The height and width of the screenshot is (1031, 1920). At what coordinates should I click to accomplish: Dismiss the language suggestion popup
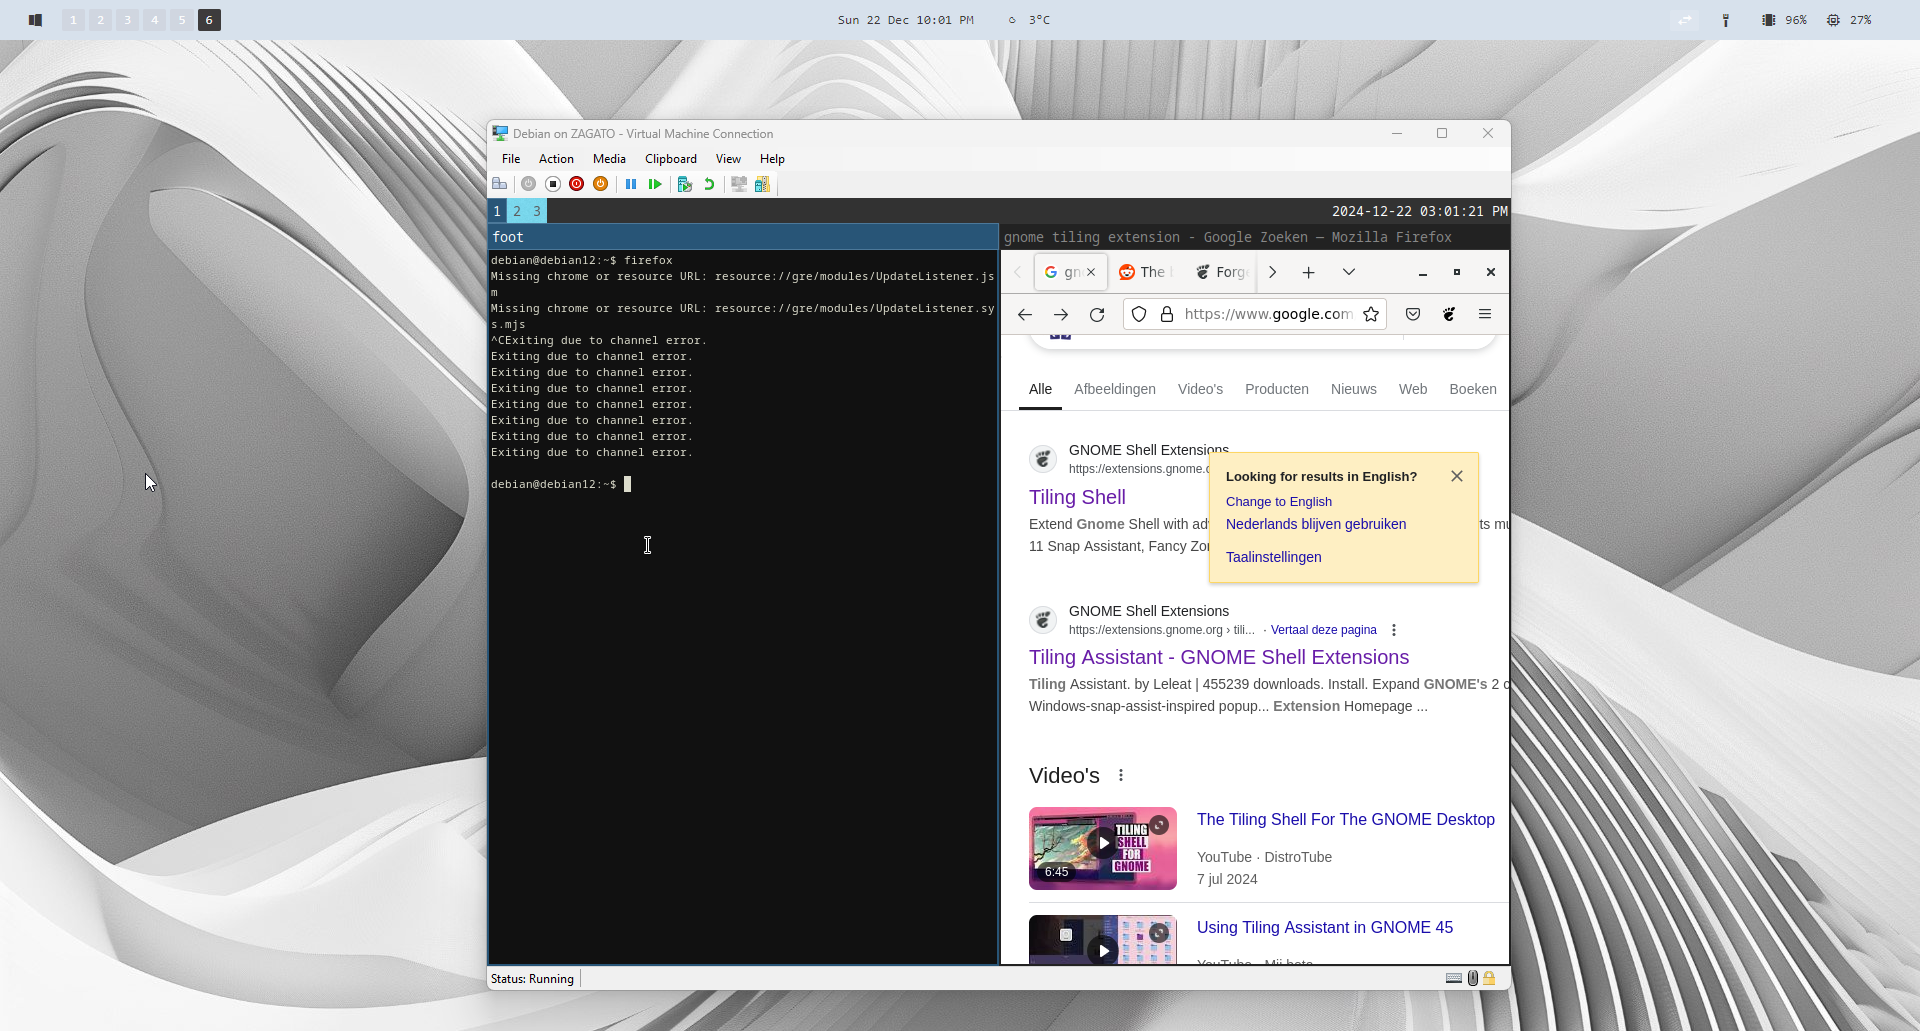point(1457,477)
